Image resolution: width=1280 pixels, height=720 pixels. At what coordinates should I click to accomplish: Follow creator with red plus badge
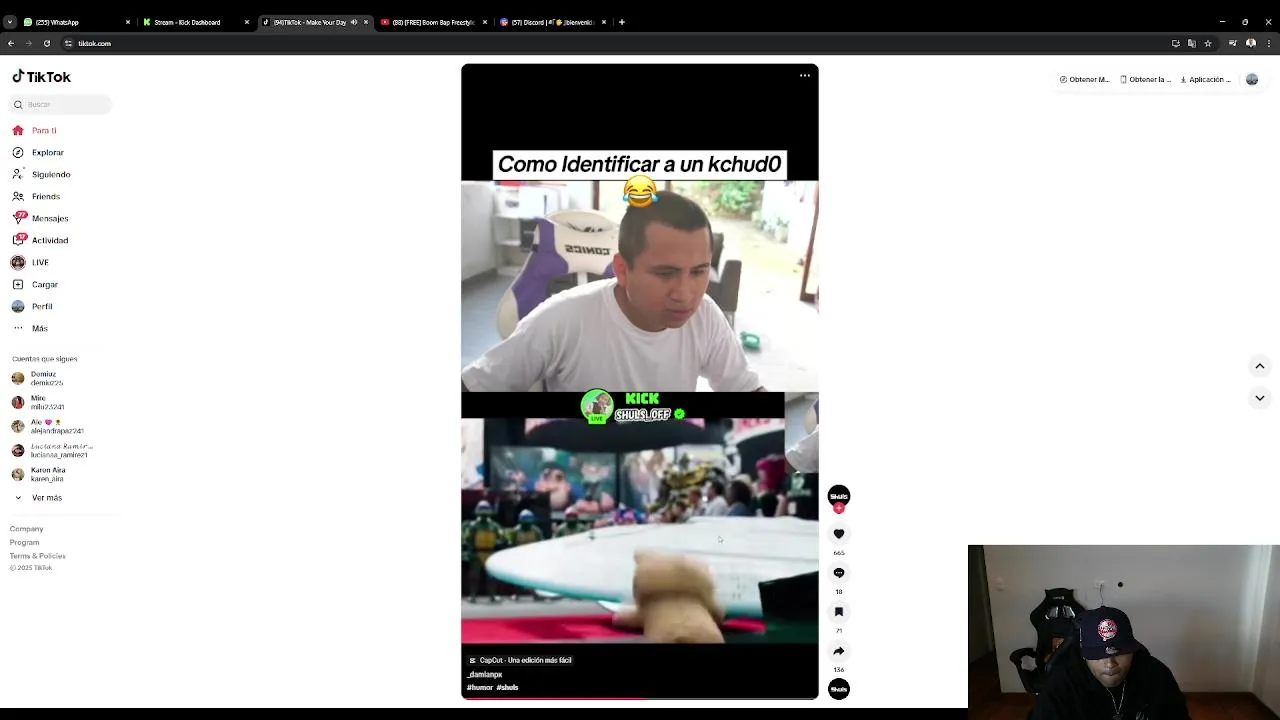point(839,508)
